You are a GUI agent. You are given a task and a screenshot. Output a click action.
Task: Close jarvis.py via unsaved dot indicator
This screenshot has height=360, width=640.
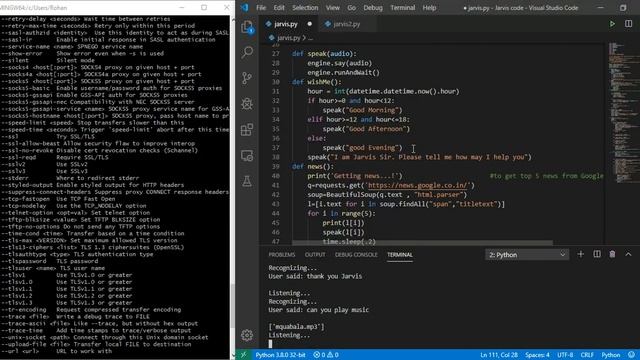tap(310, 24)
